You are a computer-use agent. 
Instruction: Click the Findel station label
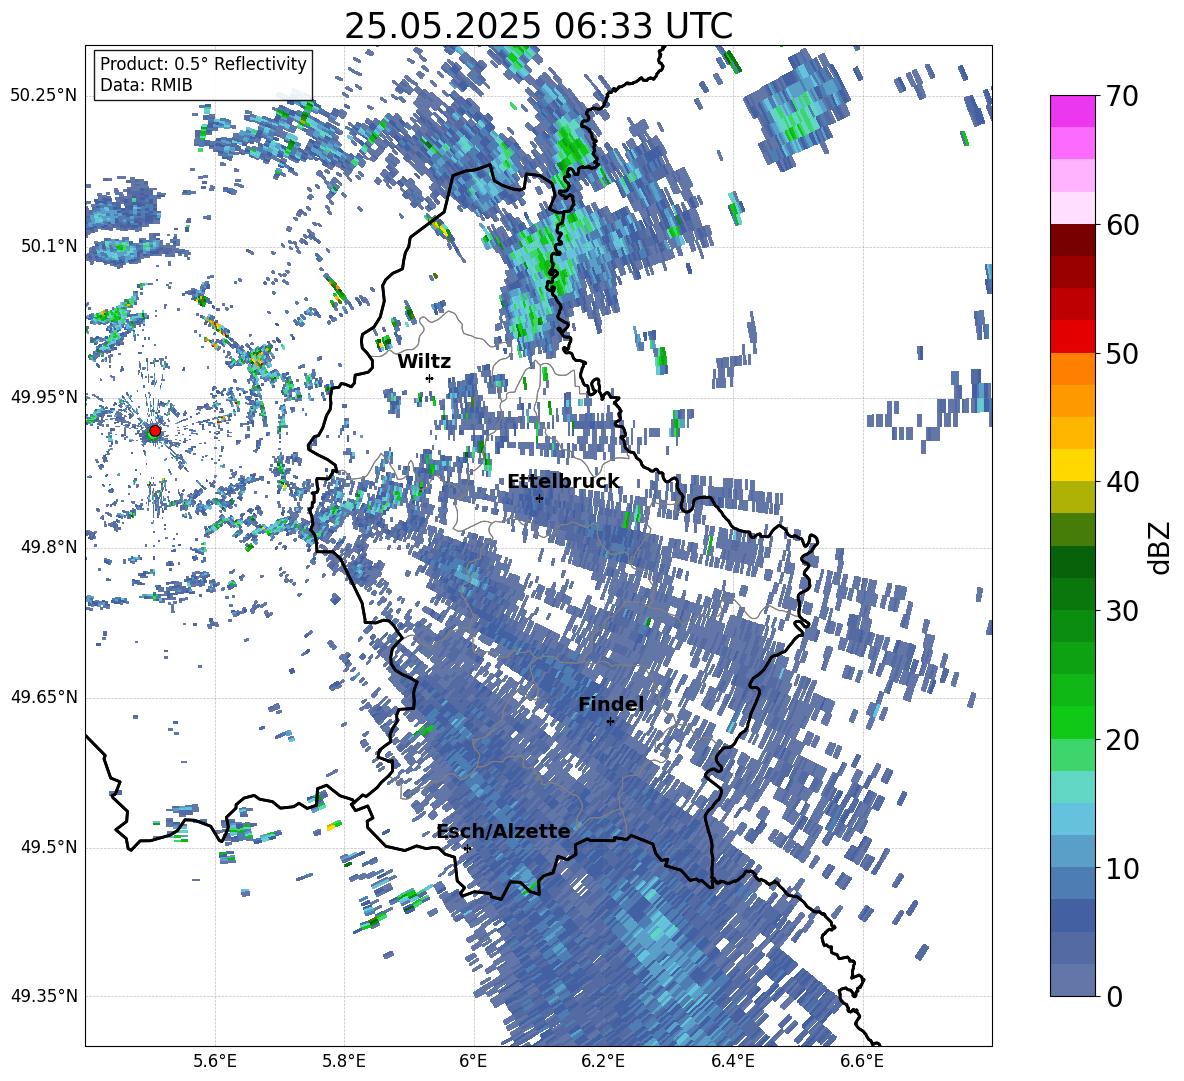(611, 704)
